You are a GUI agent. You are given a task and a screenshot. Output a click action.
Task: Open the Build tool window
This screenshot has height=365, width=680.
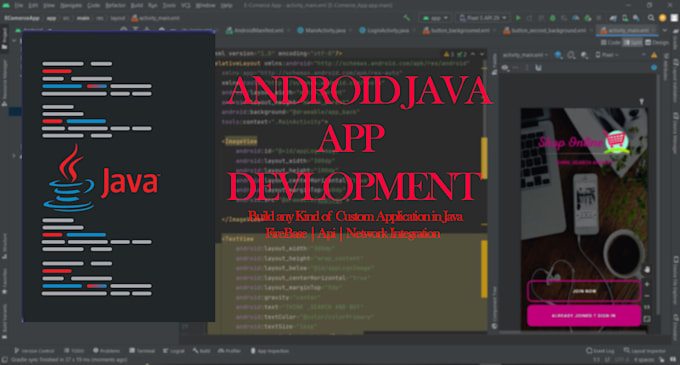[202, 351]
